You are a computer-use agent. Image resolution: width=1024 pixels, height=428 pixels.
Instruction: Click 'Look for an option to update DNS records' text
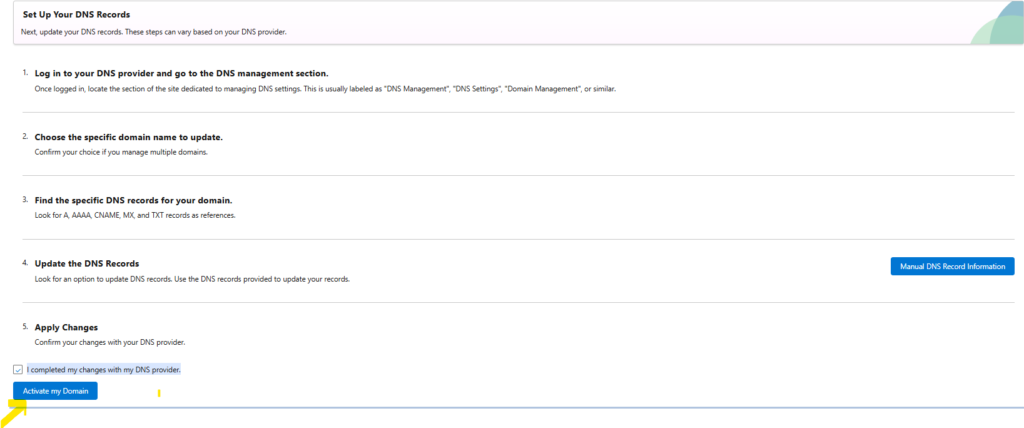(192, 279)
